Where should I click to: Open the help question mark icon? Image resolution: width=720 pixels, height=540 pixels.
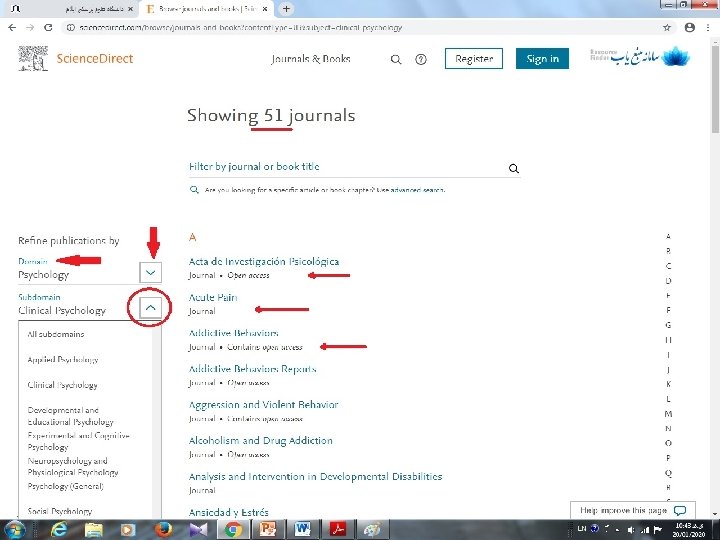[421, 59]
